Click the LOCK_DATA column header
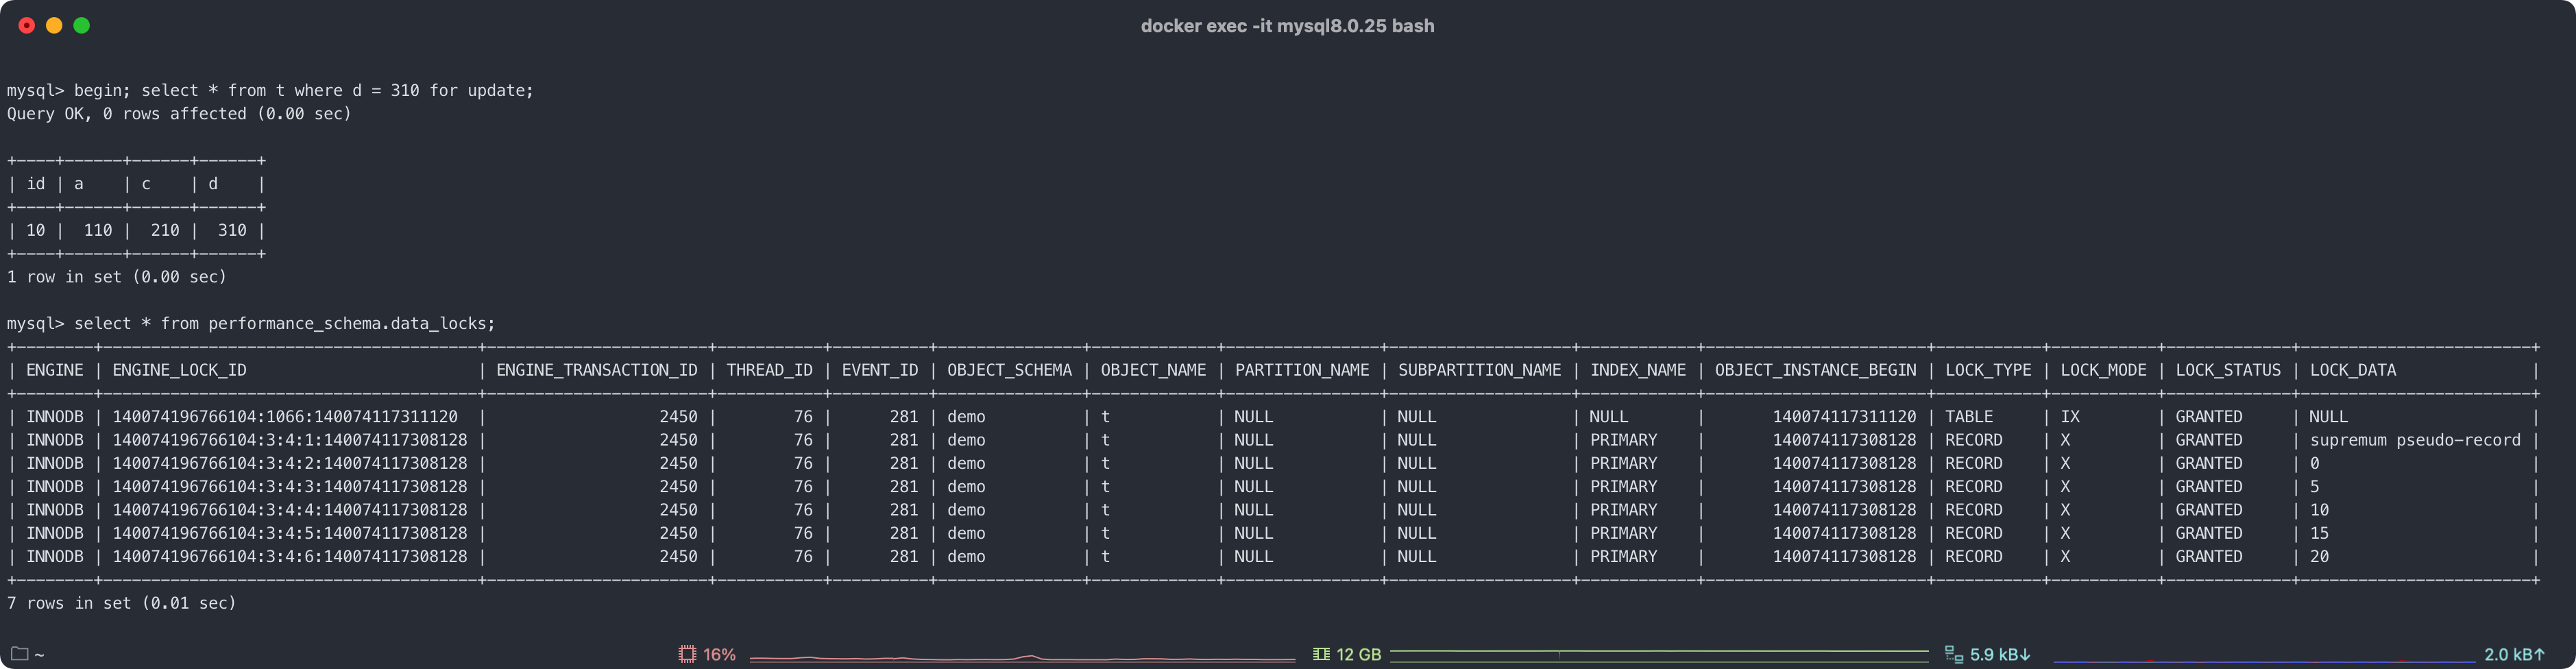The height and width of the screenshot is (669, 2576). (x=2352, y=370)
